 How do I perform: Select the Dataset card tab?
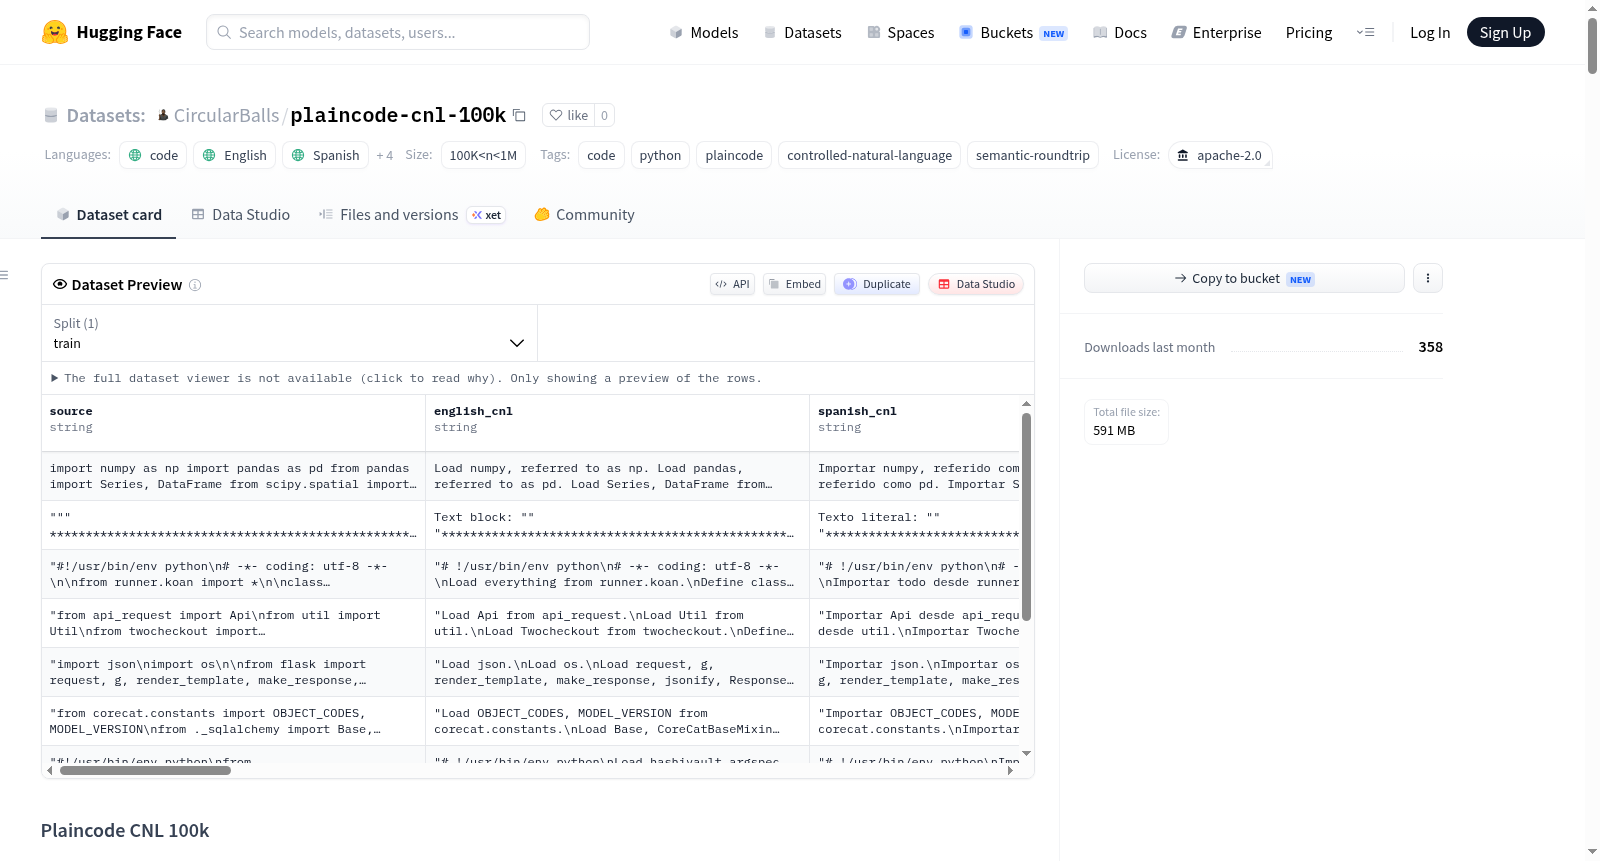pos(109,215)
